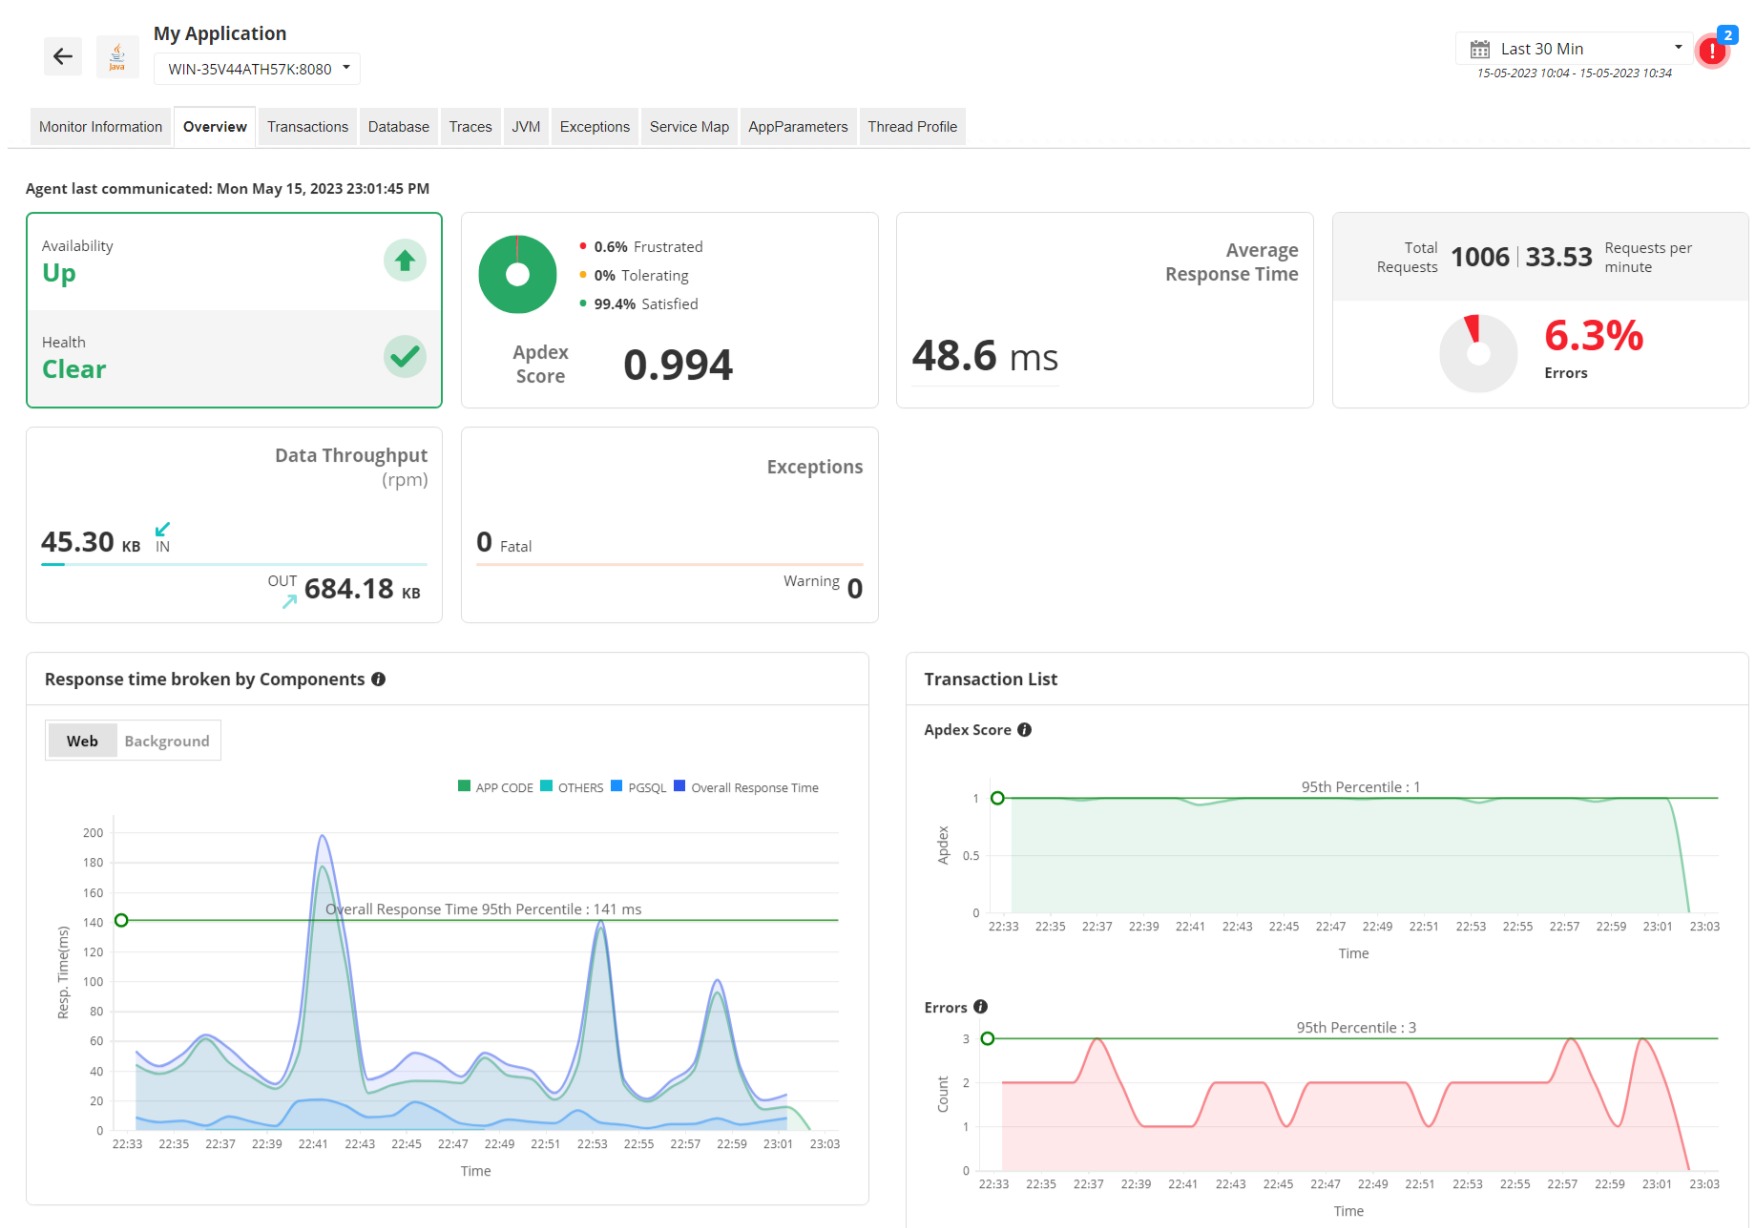This screenshot has height=1228, width=1755.
Task: Click the red '2' alerts badge
Action: point(1727,34)
